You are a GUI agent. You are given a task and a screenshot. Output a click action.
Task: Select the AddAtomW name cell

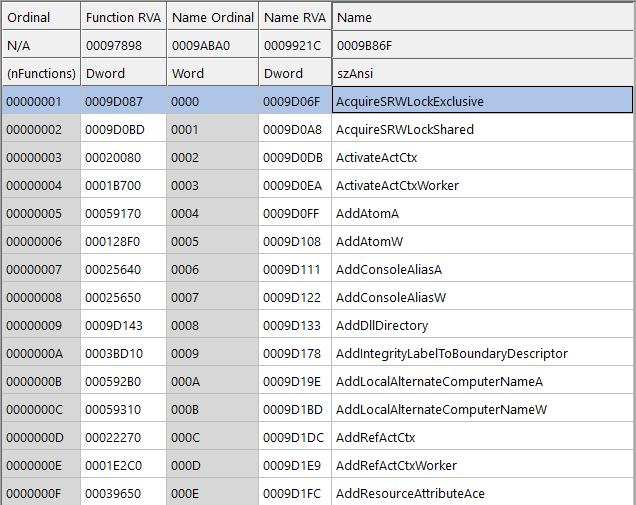click(482, 241)
